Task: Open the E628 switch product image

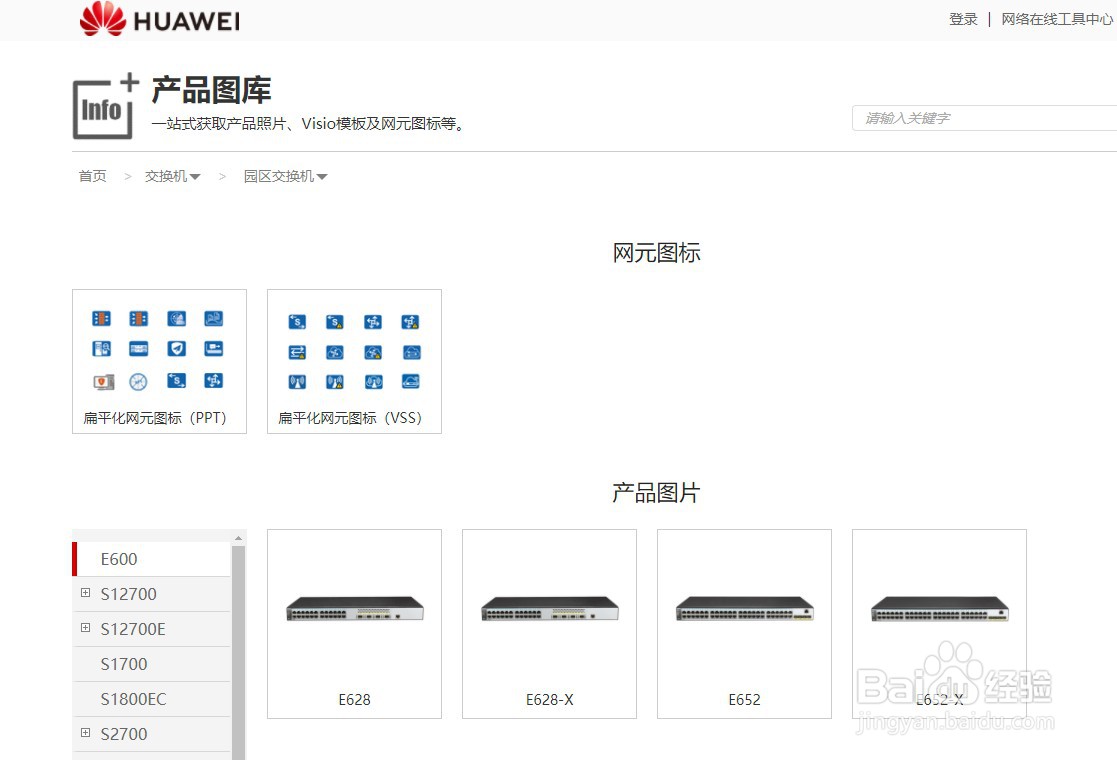Action: [354, 610]
